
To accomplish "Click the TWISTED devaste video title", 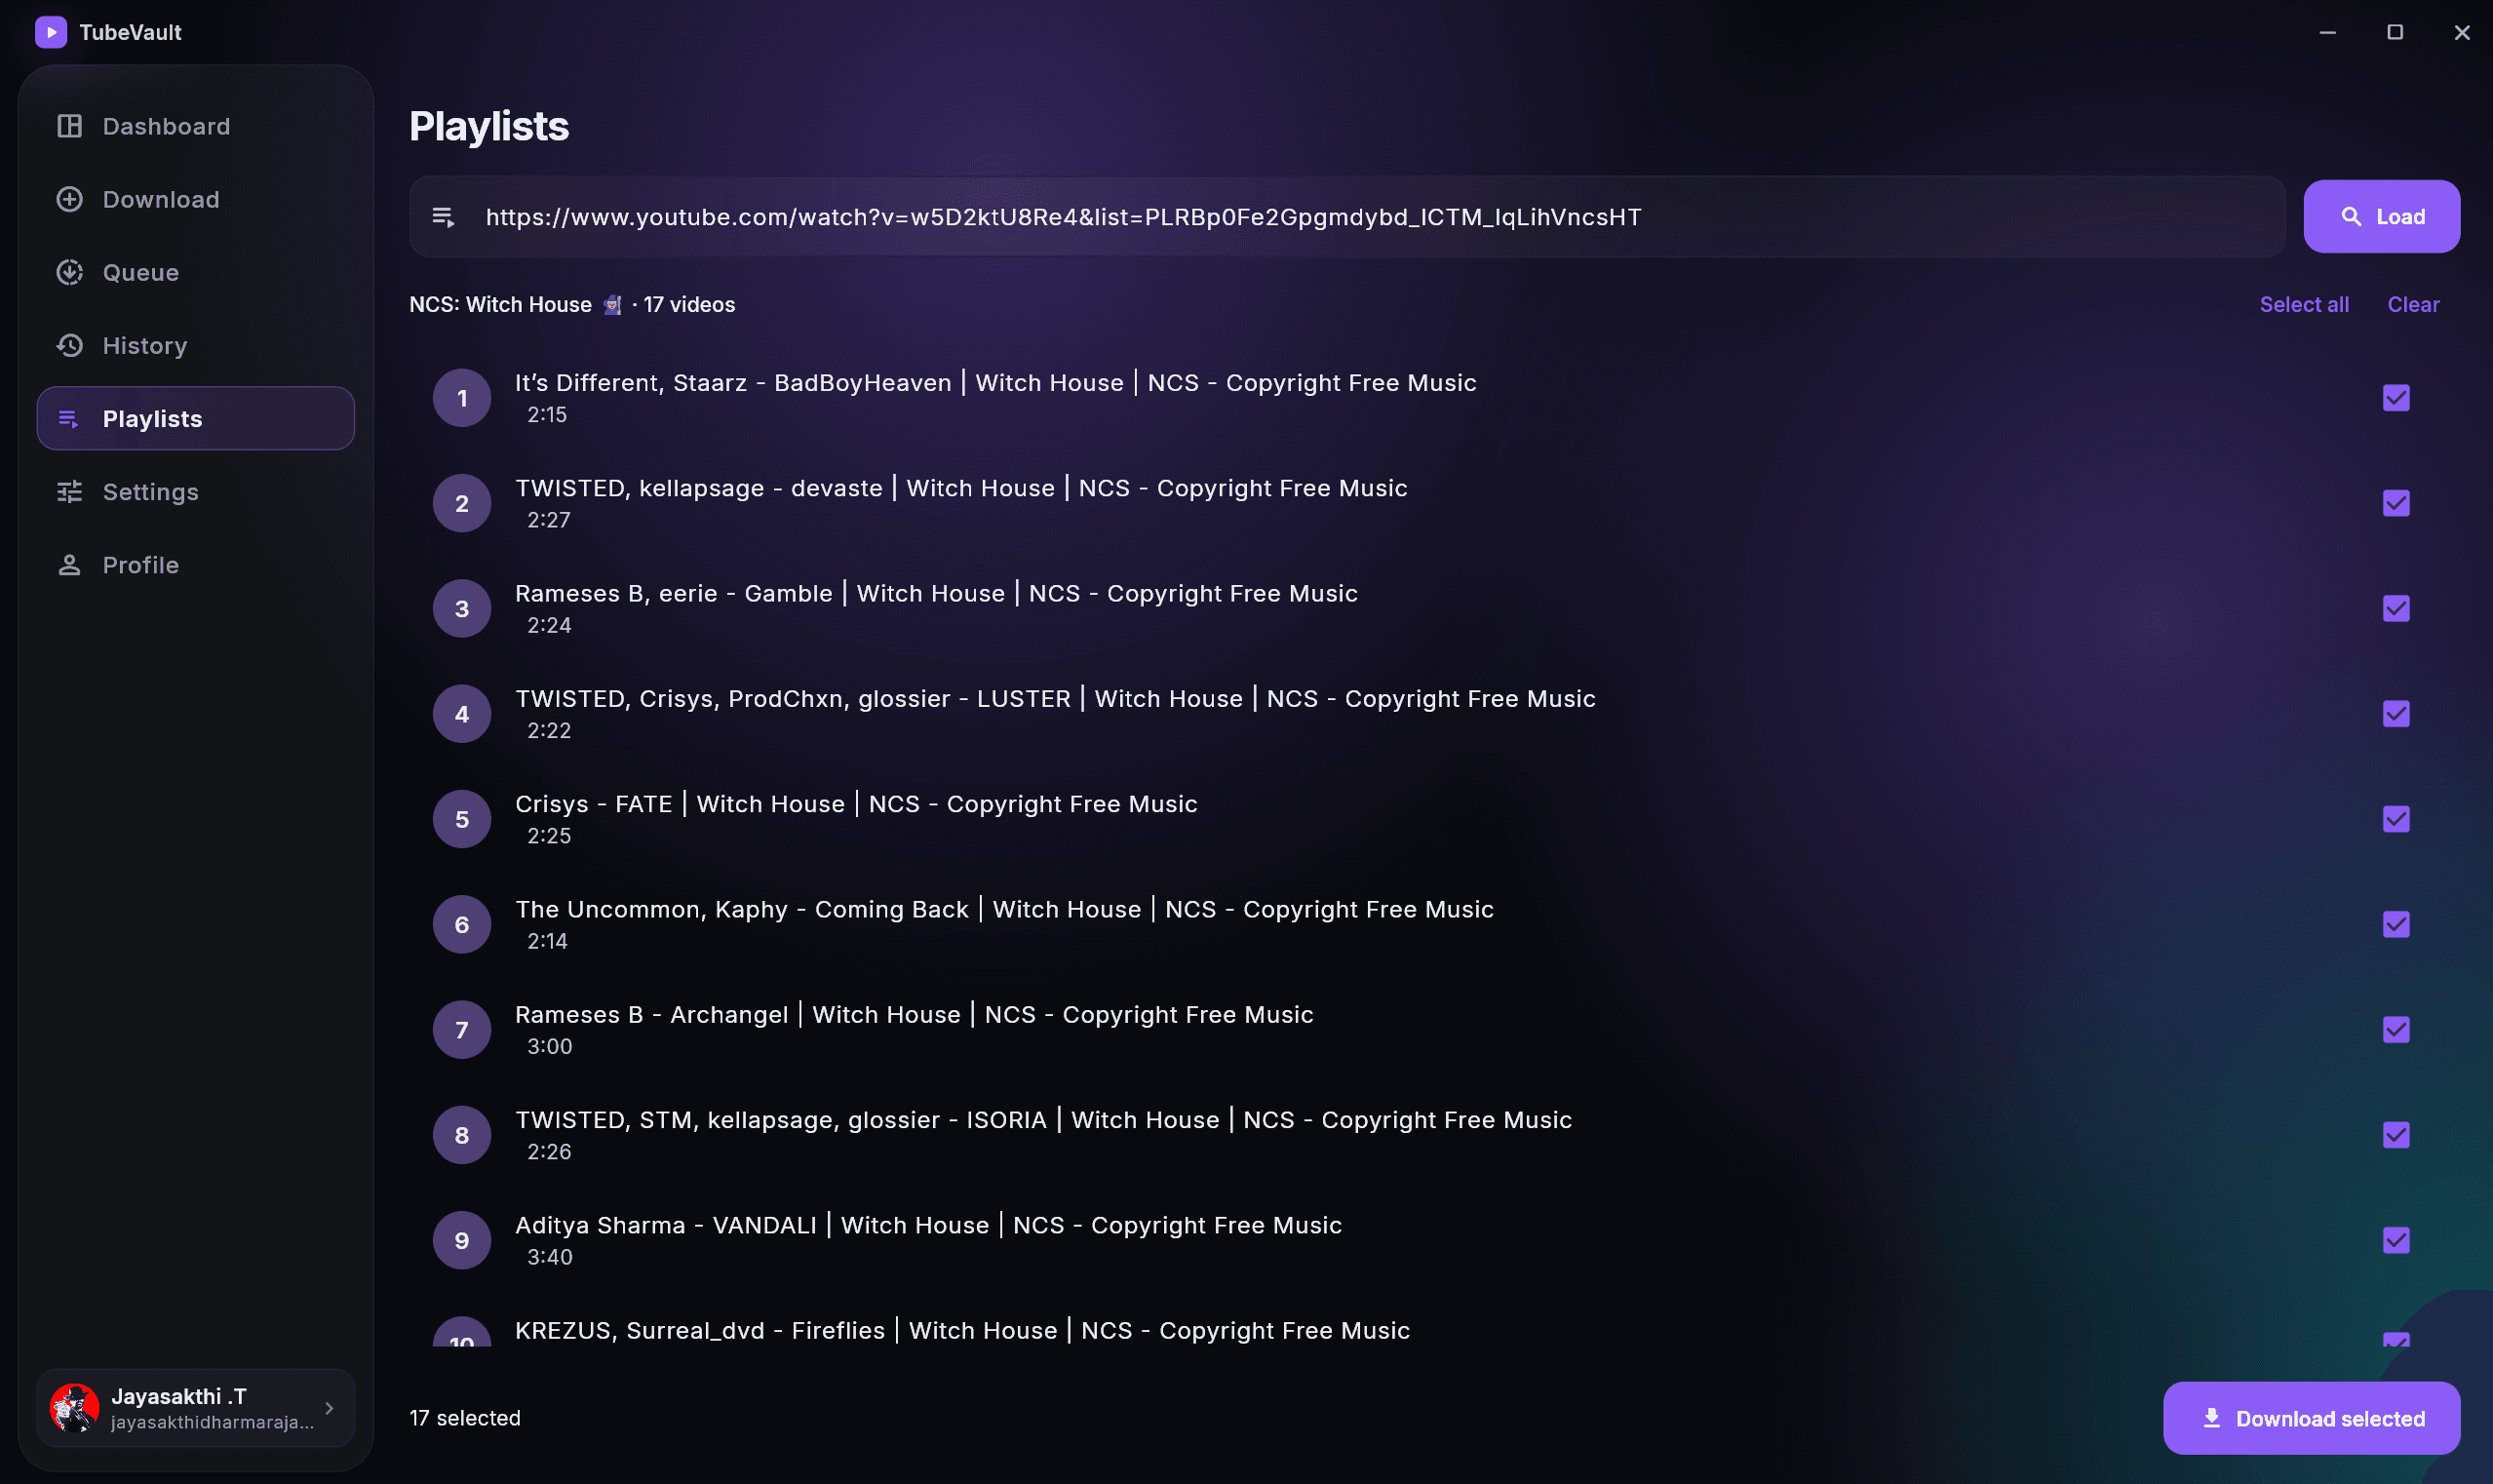I will click(961, 488).
